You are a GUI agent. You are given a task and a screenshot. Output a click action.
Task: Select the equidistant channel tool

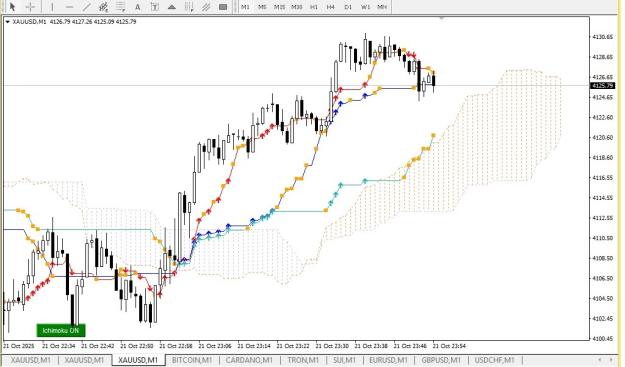[x=104, y=7]
